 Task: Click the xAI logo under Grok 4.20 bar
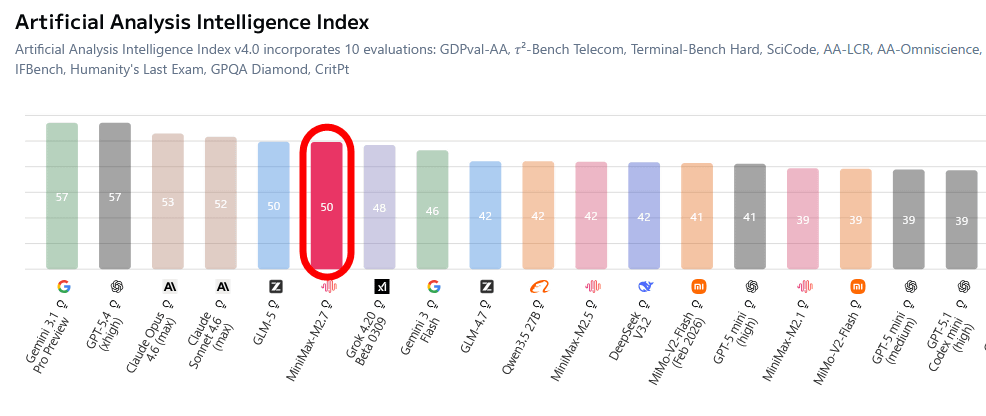381,286
